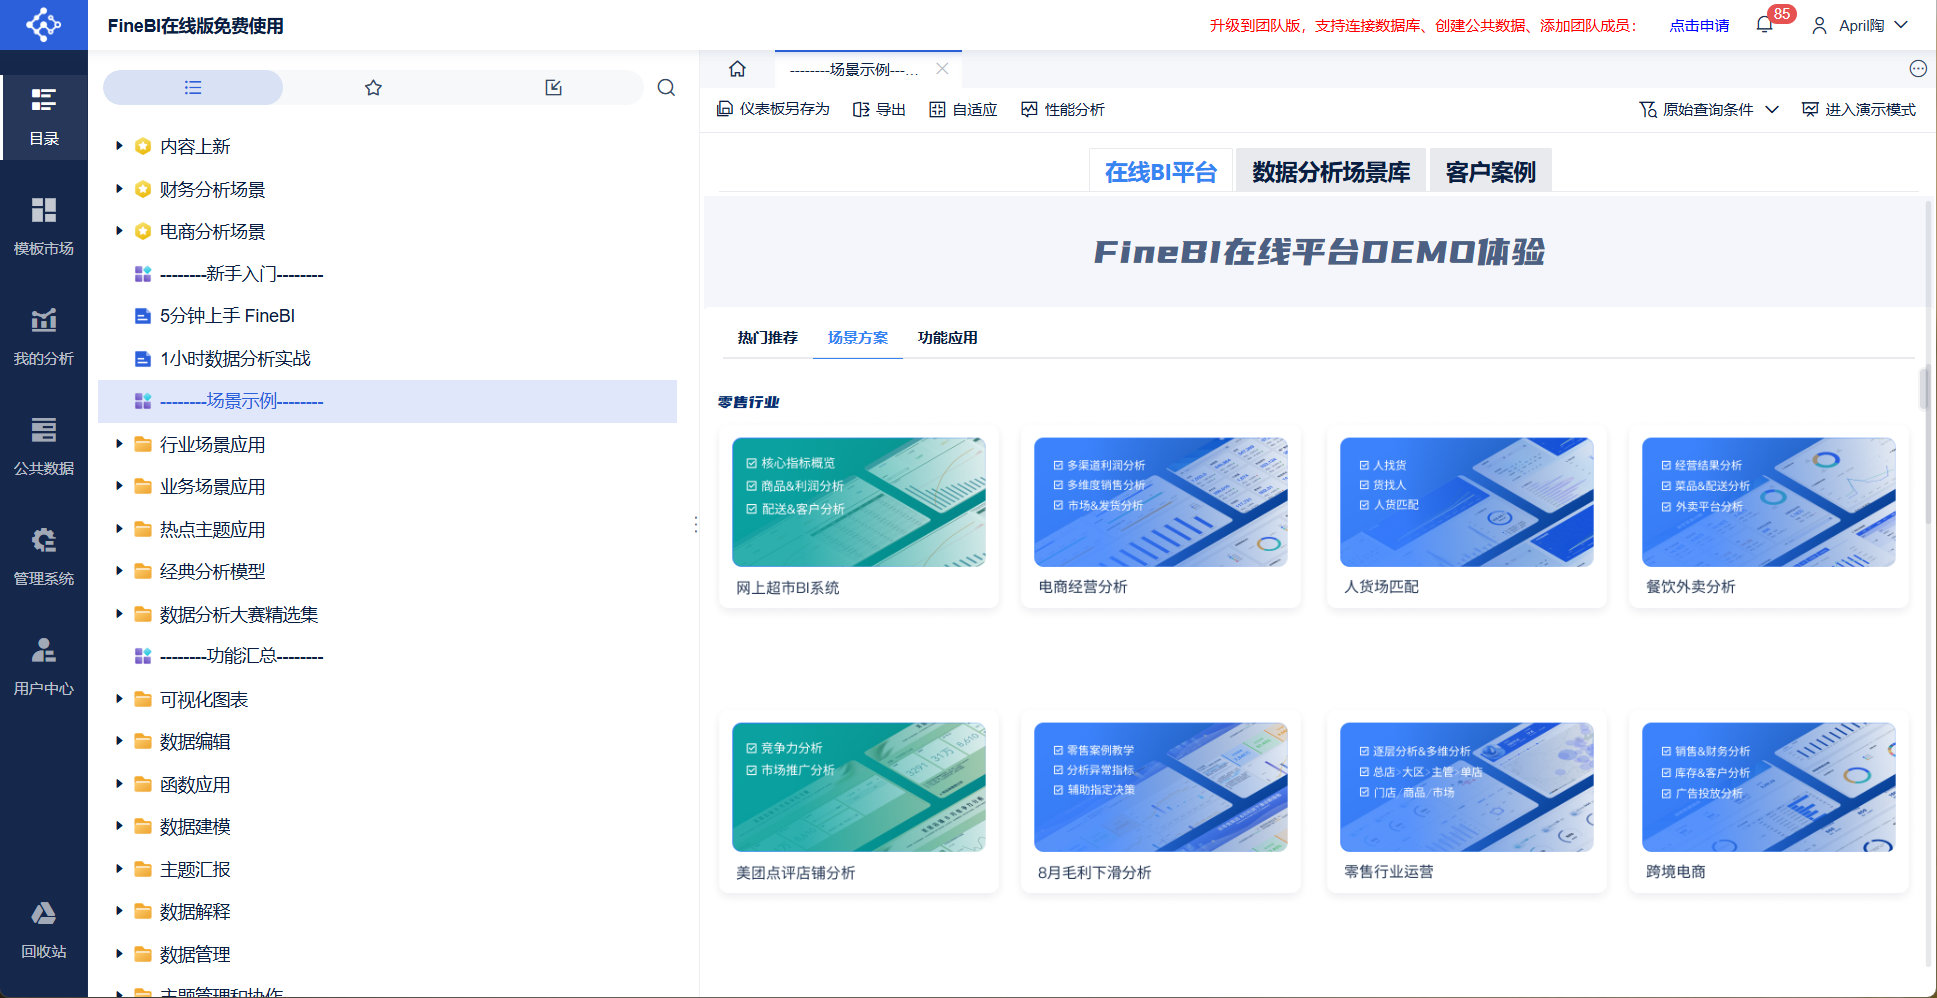The height and width of the screenshot is (998, 1937).
Task: Select the 场景示例 dashboard tree item
Action: tap(387, 401)
